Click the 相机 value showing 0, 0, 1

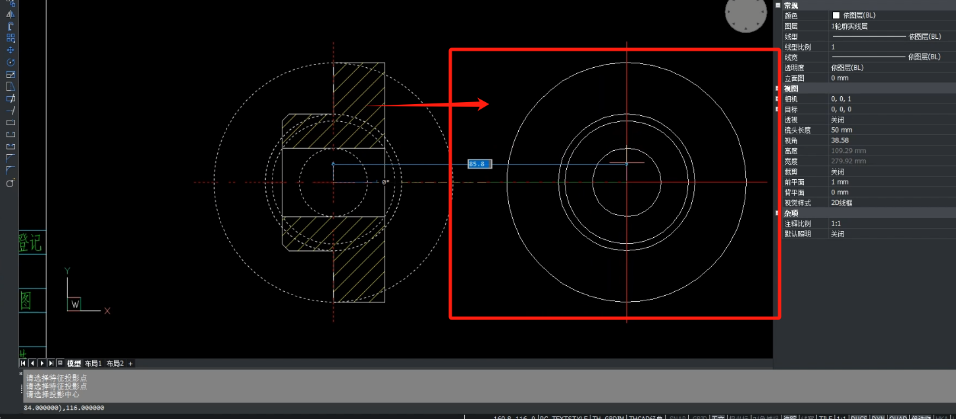click(x=892, y=99)
